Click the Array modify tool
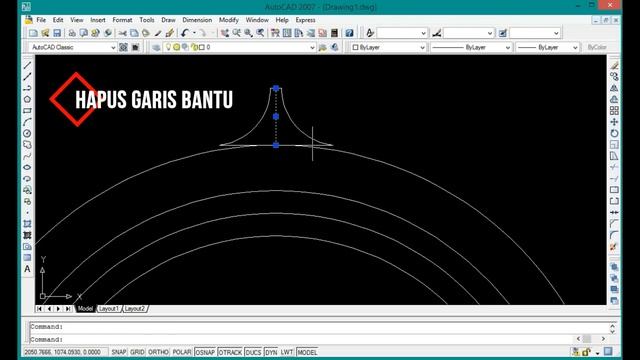 coord(614,111)
